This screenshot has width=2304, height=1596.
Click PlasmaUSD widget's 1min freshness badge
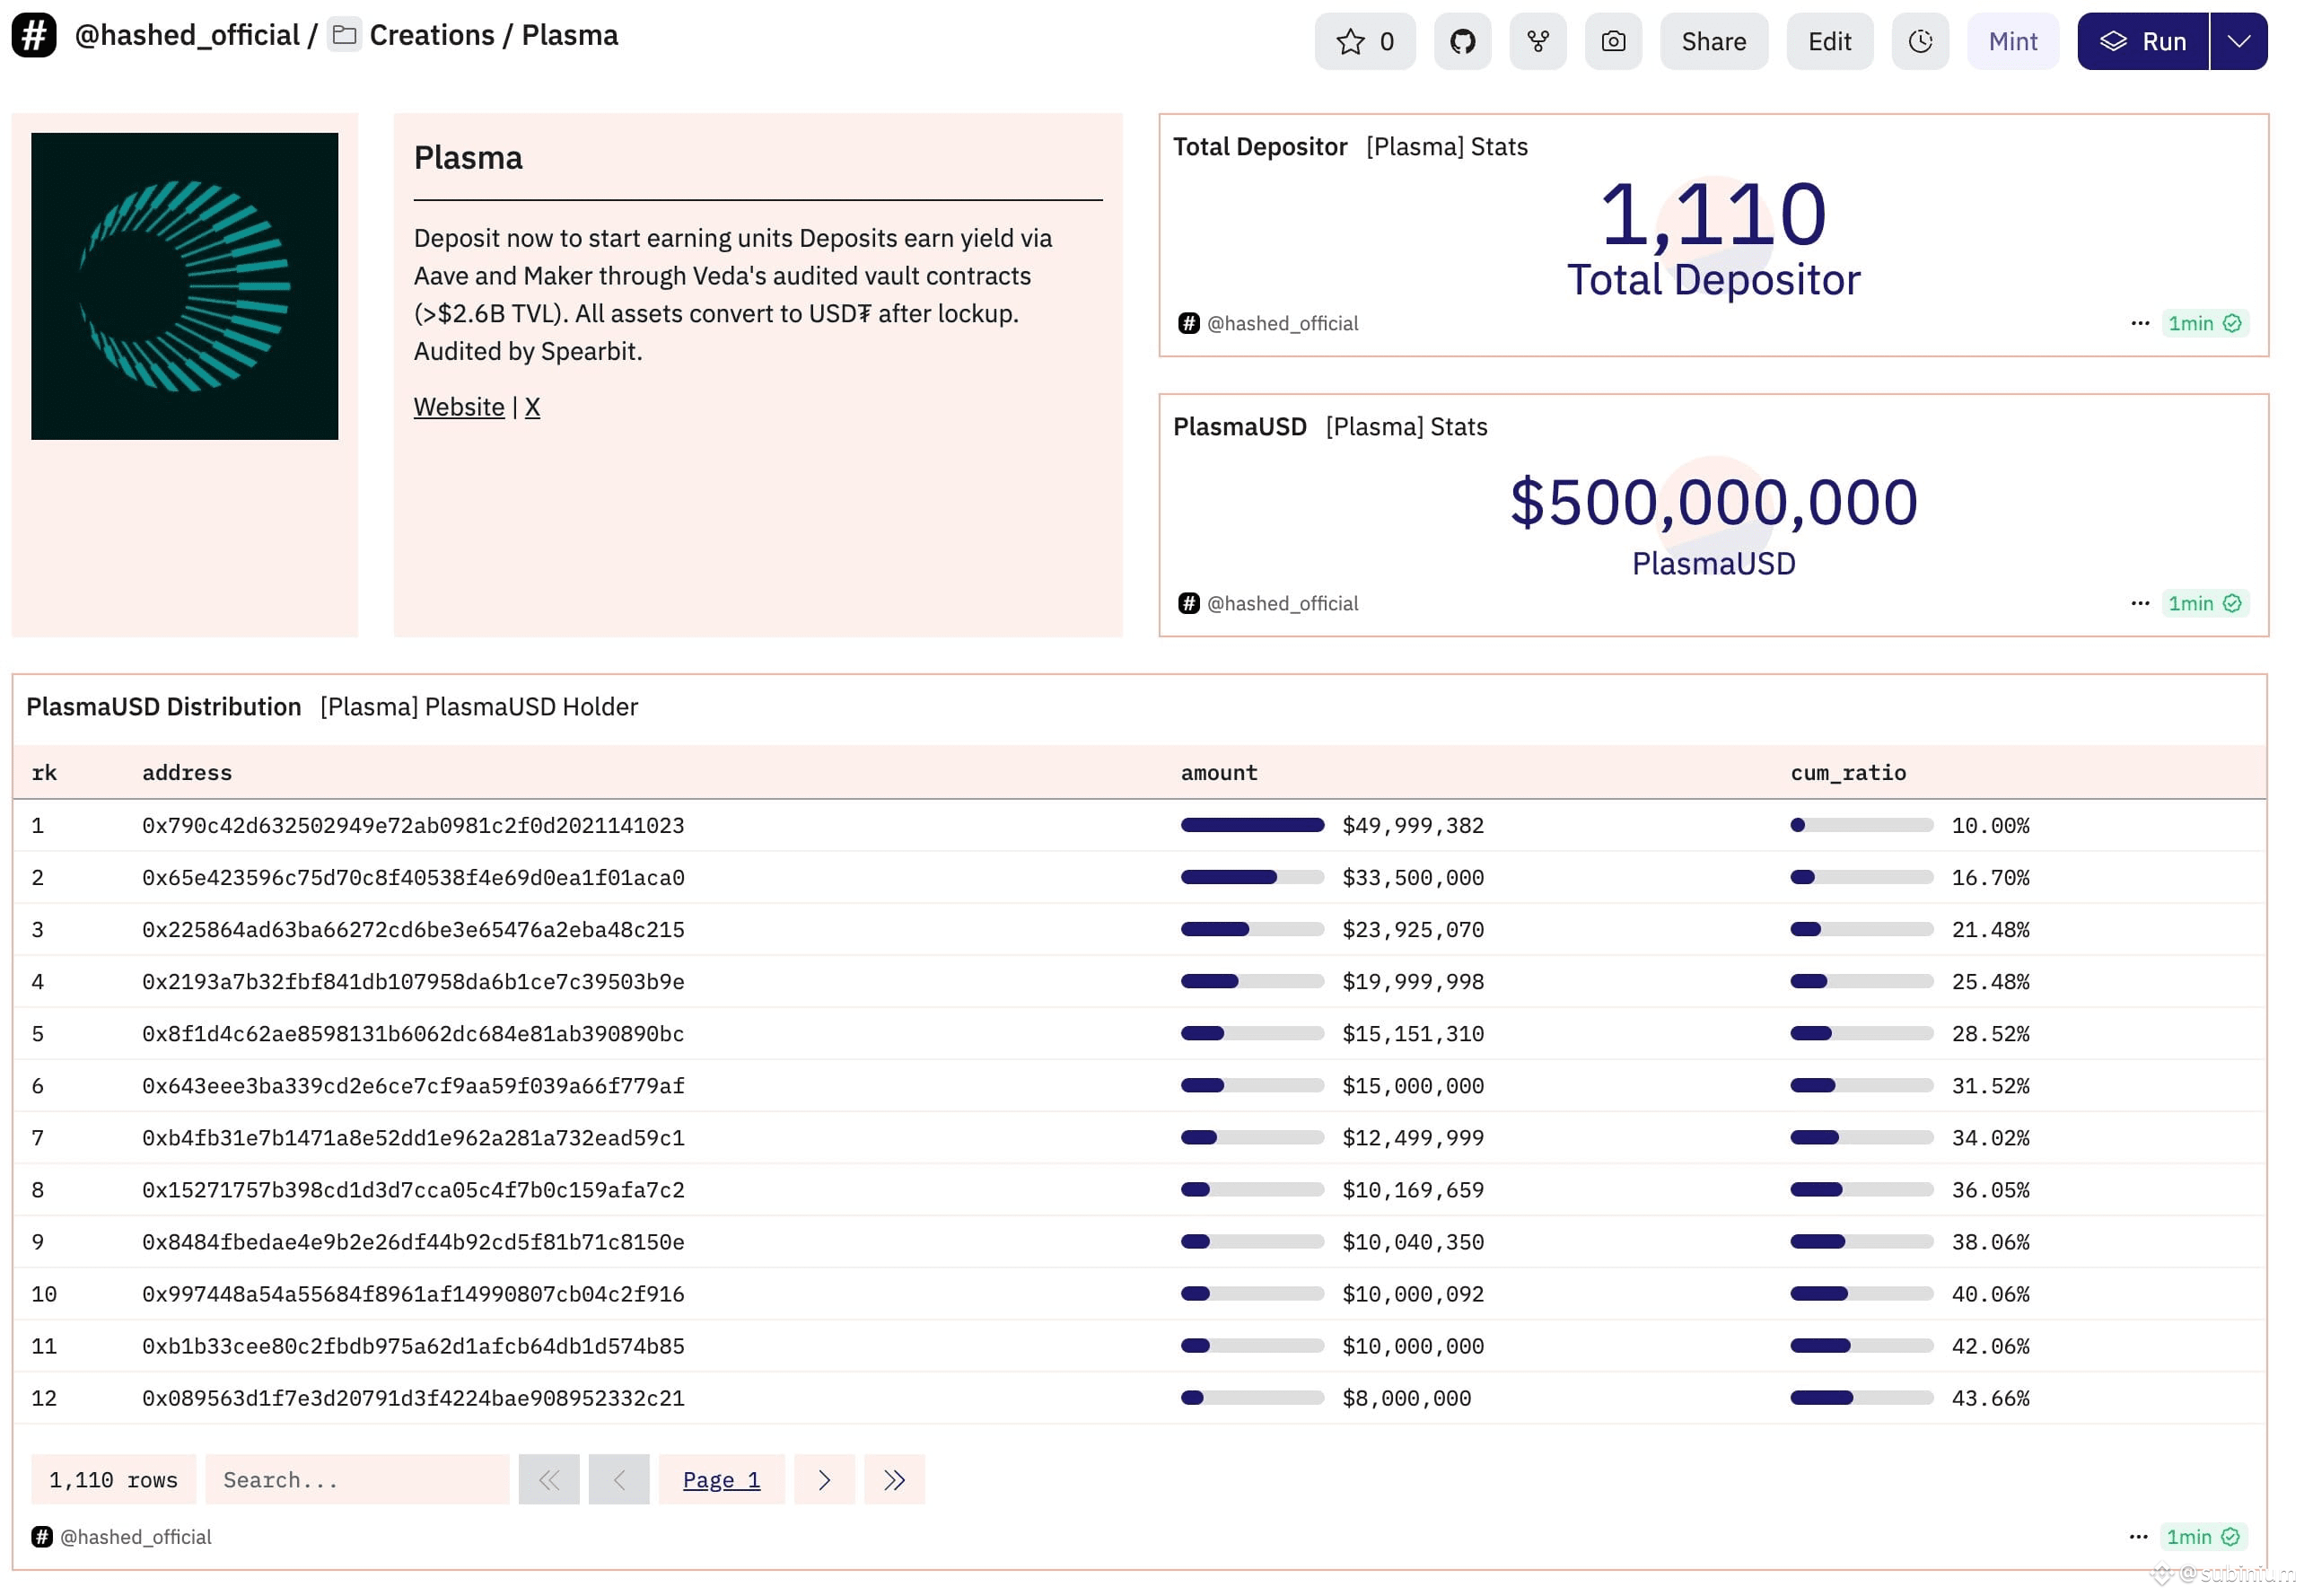pyautogui.click(x=2204, y=603)
